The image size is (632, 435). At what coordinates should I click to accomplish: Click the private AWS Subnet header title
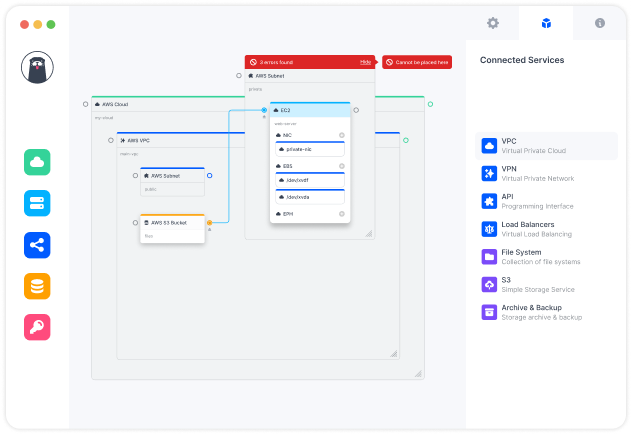pyautogui.click(x=270, y=76)
